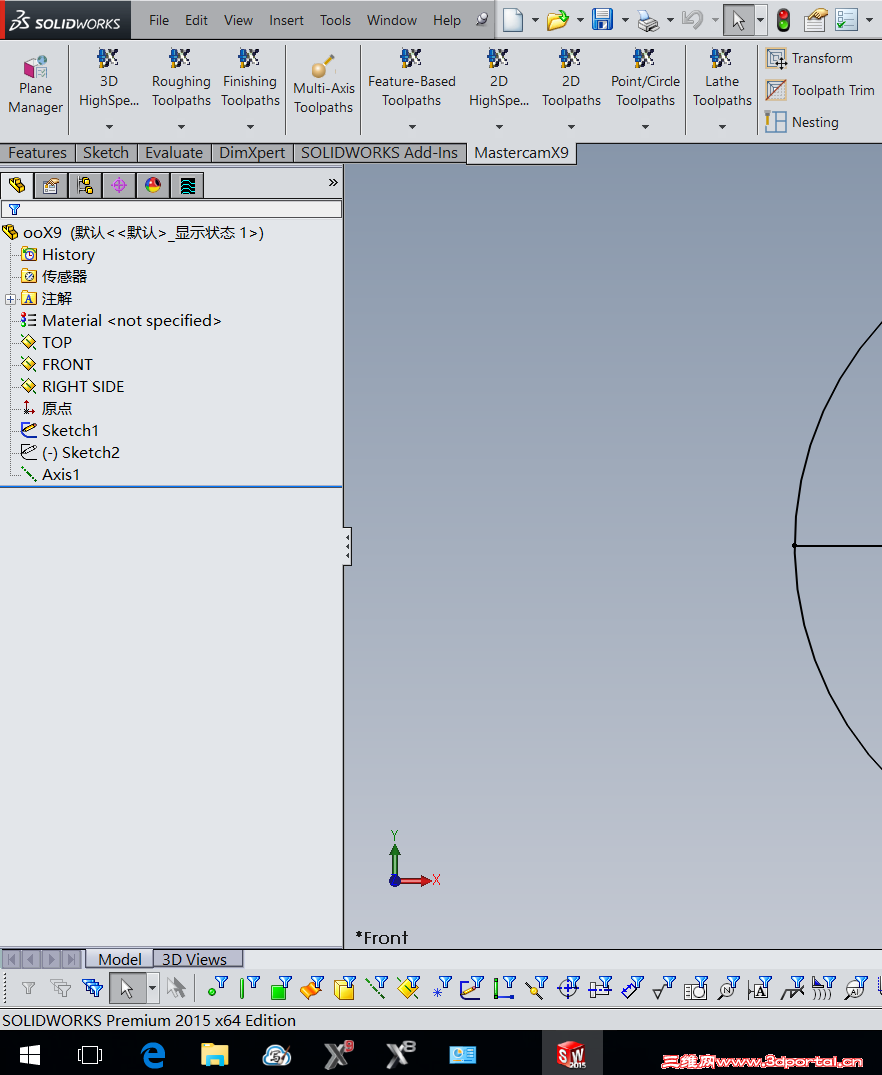Switch to the Features tab
The width and height of the screenshot is (882, 1075).
(37, 153)
